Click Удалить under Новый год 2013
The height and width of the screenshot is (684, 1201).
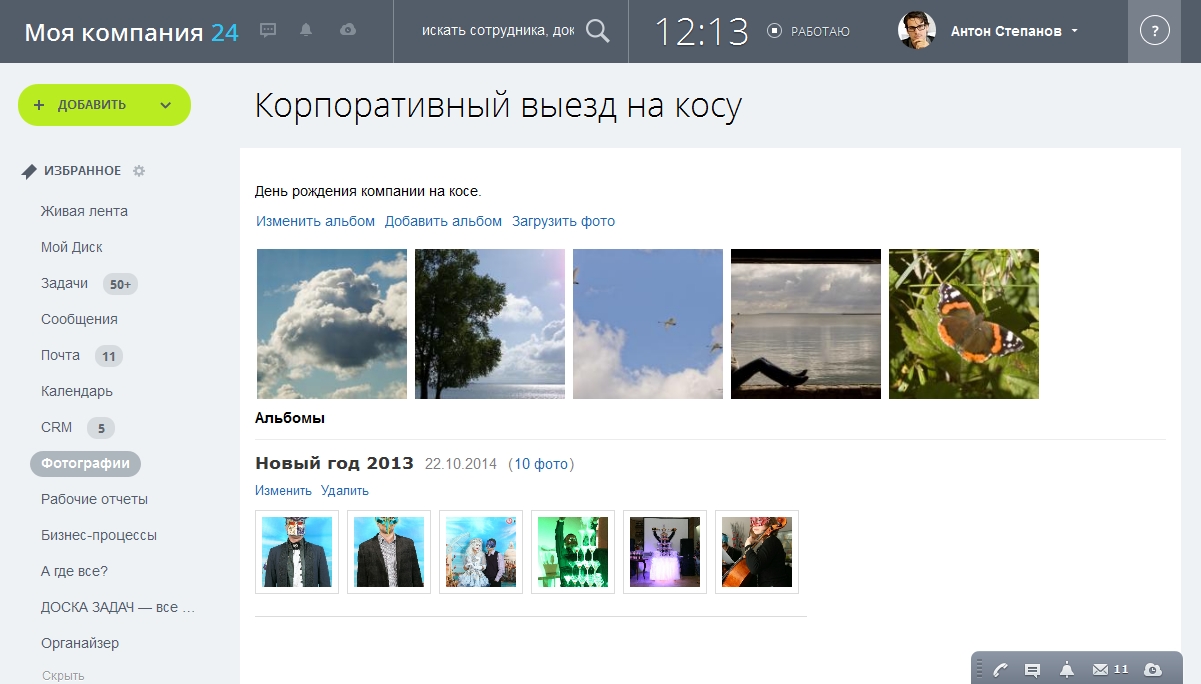[x=345, y=491]
